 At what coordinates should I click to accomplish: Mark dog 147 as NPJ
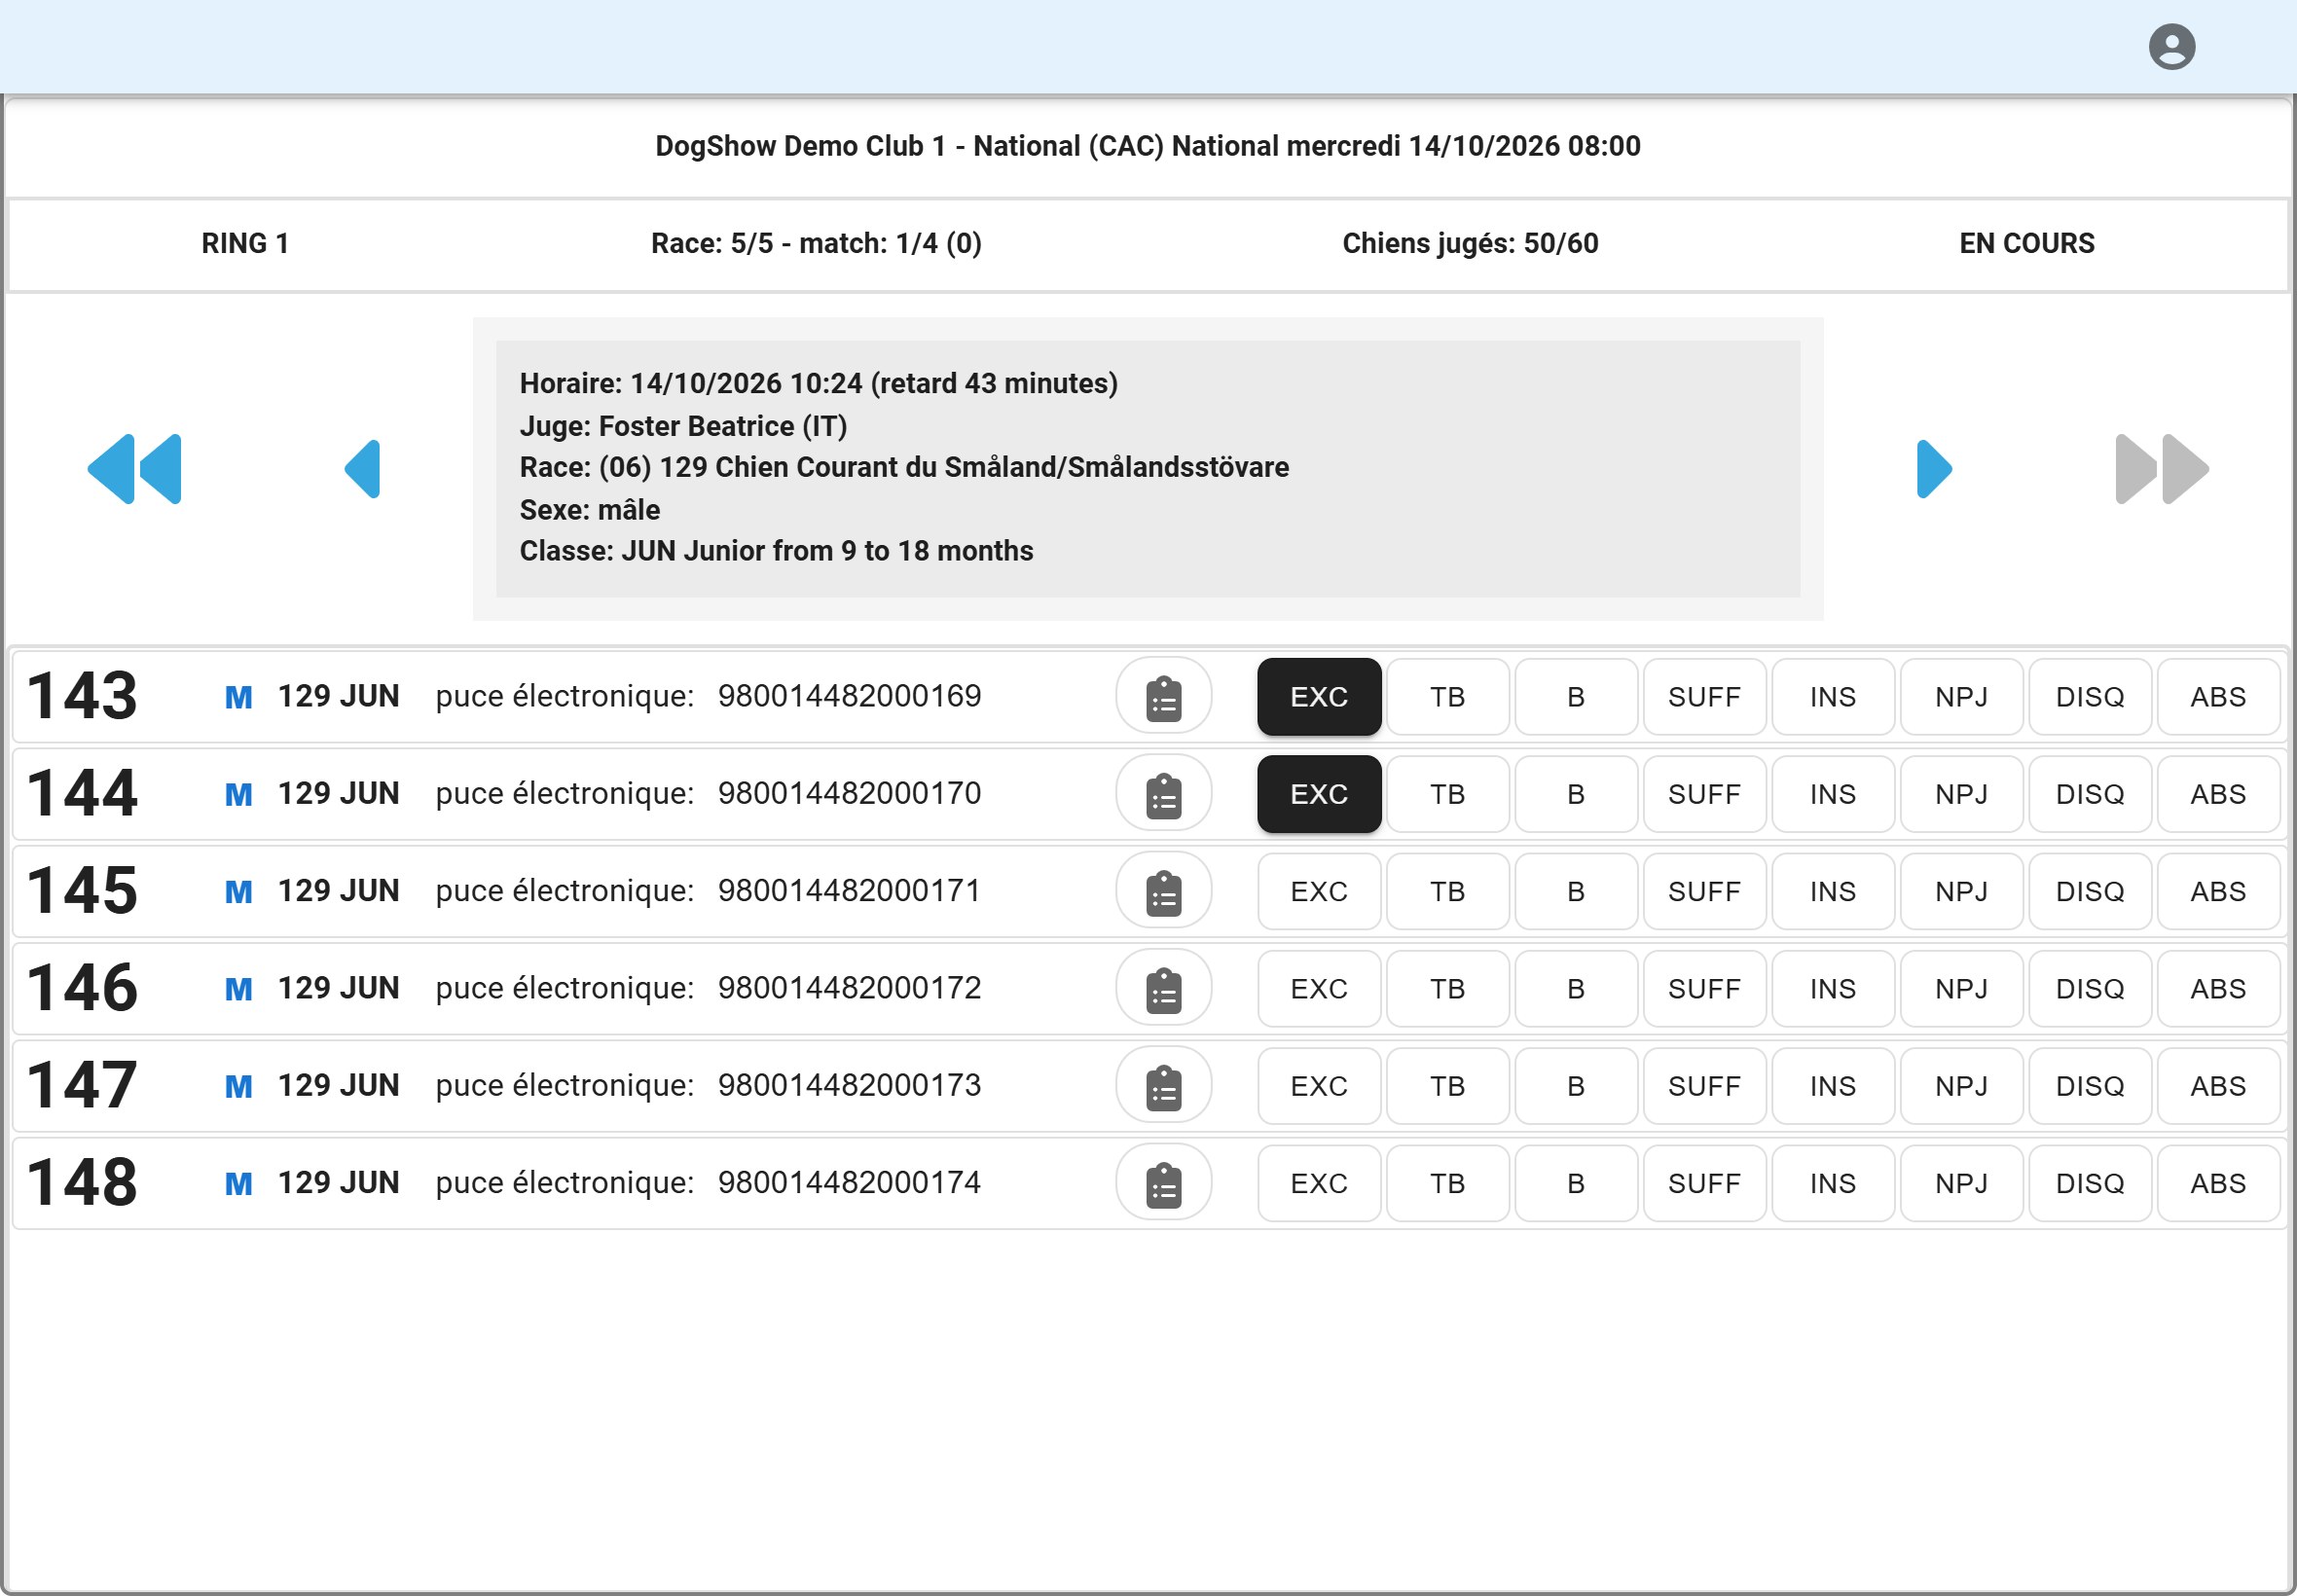1961,1085
